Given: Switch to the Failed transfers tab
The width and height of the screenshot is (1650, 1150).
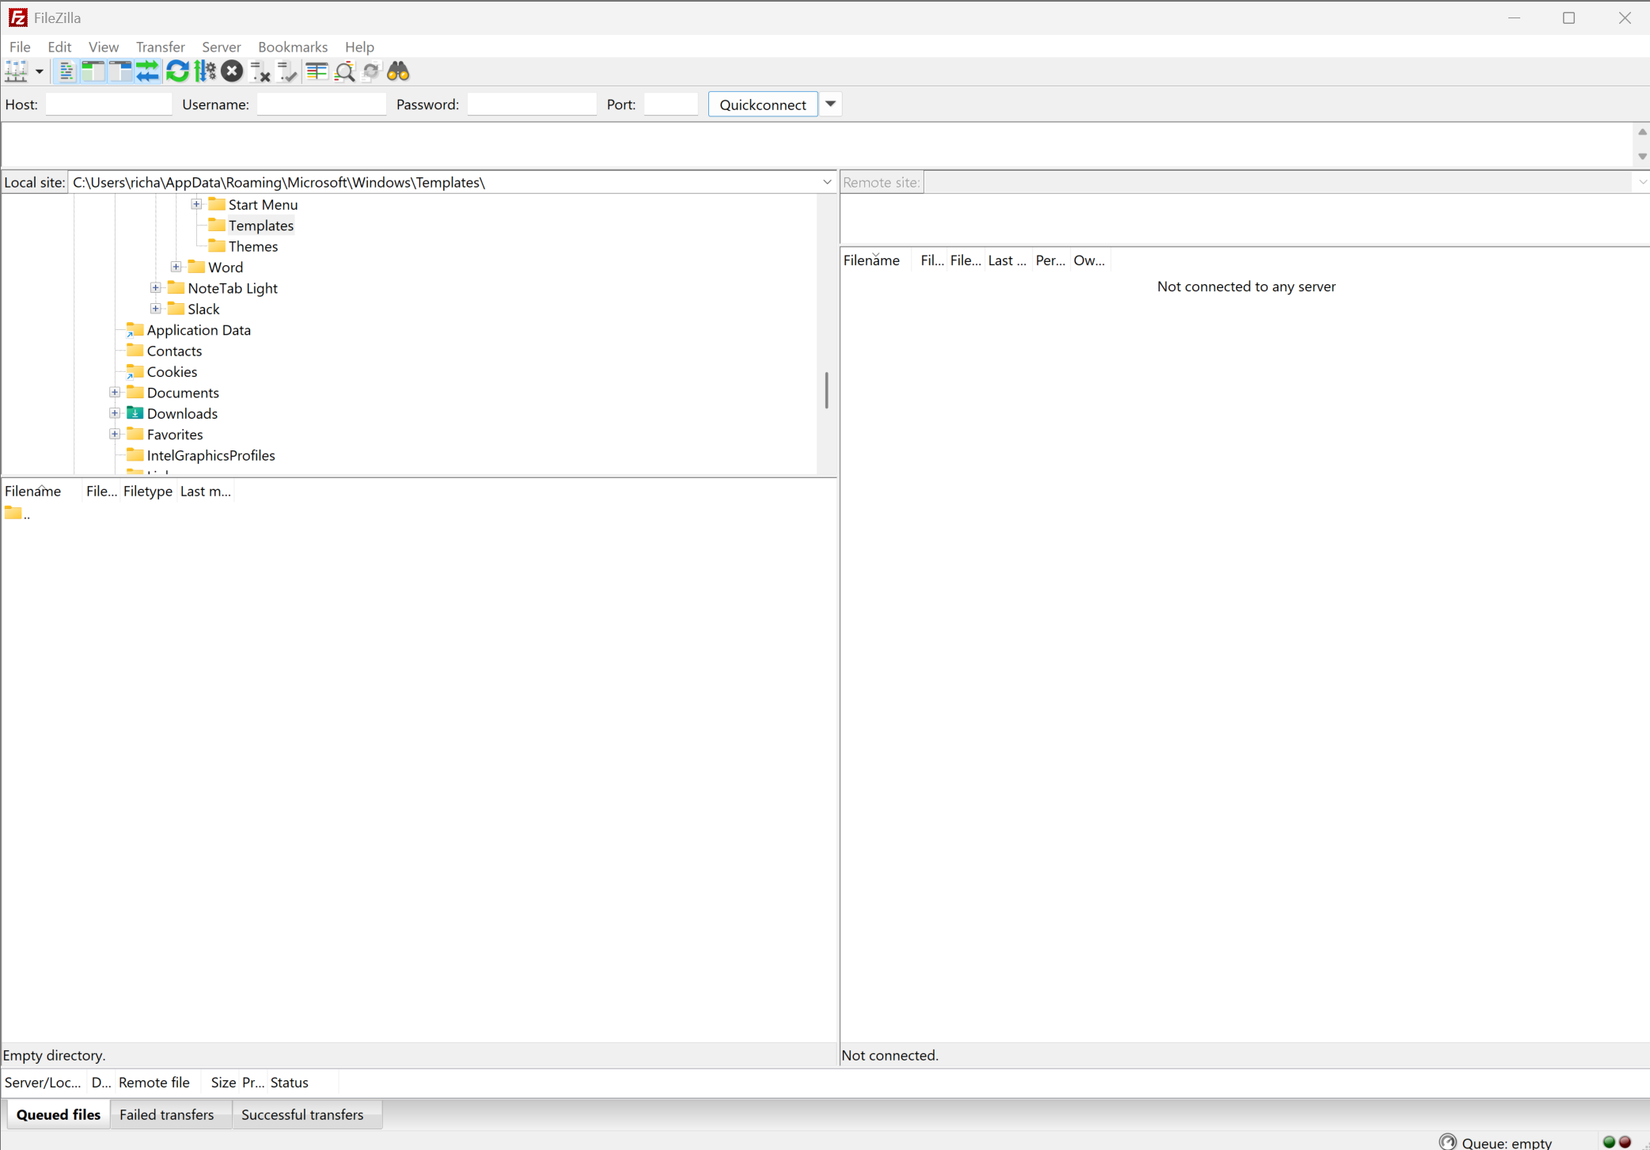Looking at the screenshot, I should point(167,1114).
